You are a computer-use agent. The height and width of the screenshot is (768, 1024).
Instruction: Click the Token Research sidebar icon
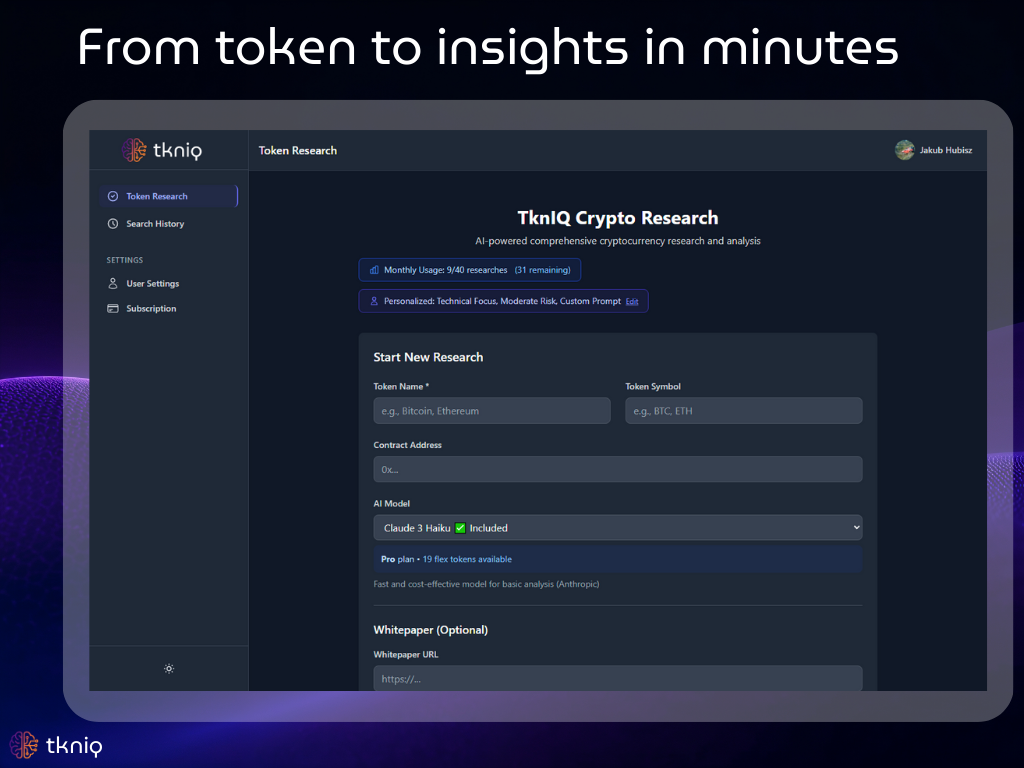[113, 196]
